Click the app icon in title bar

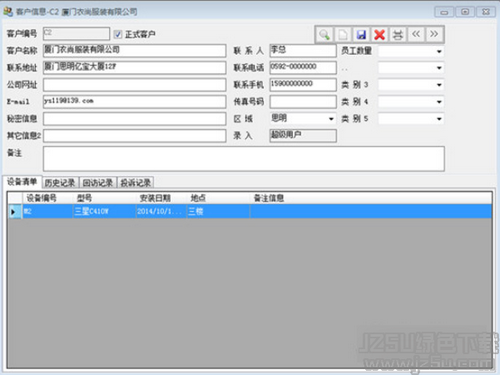(x=8, y=12)
